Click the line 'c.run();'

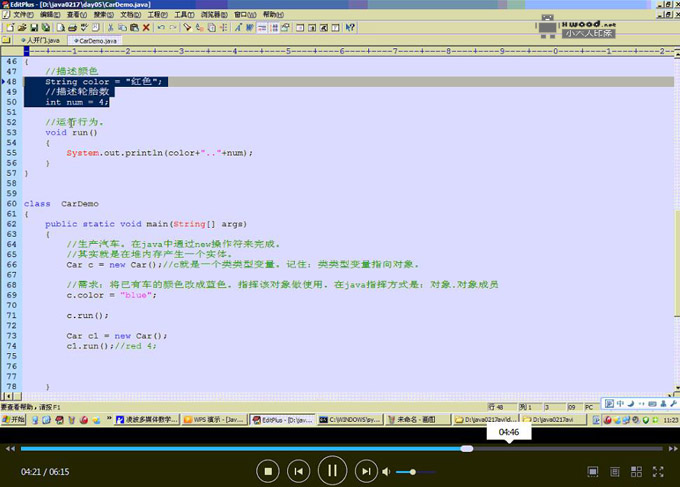pyautogui.click(x=88, y=316)
